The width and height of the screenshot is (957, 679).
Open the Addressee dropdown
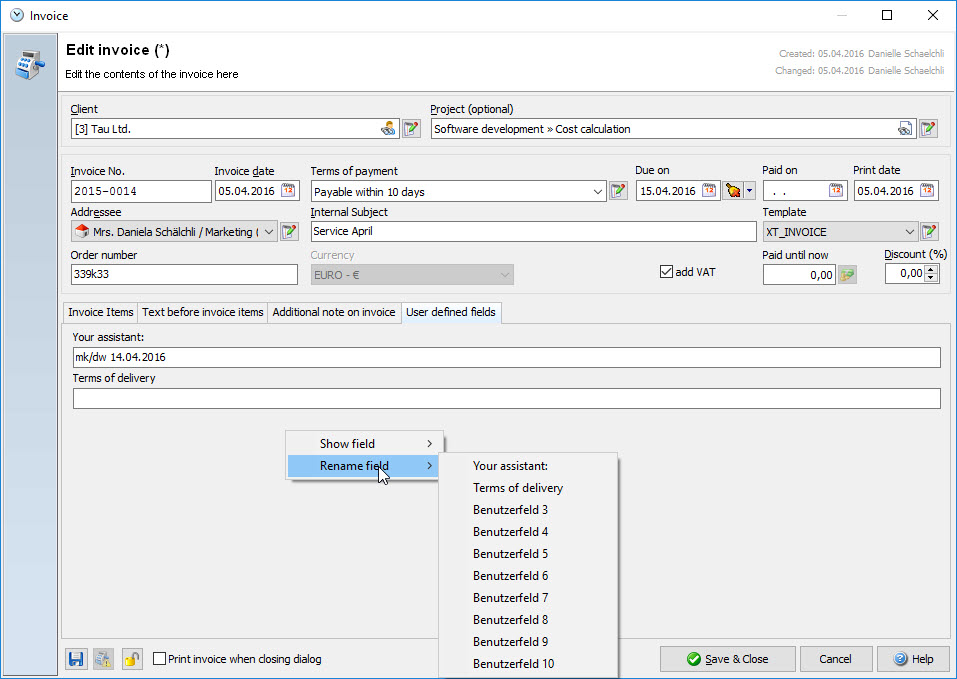point(269,232)
